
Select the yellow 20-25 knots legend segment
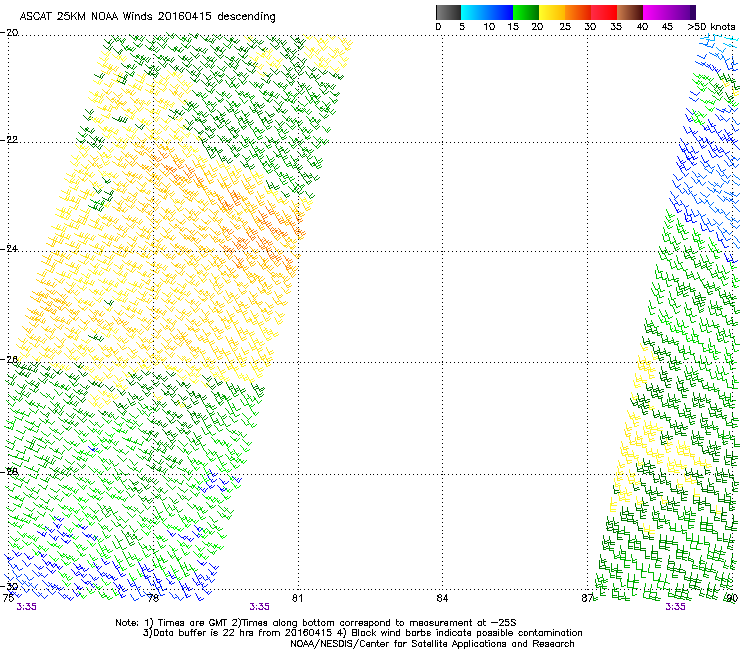point(552,12)
